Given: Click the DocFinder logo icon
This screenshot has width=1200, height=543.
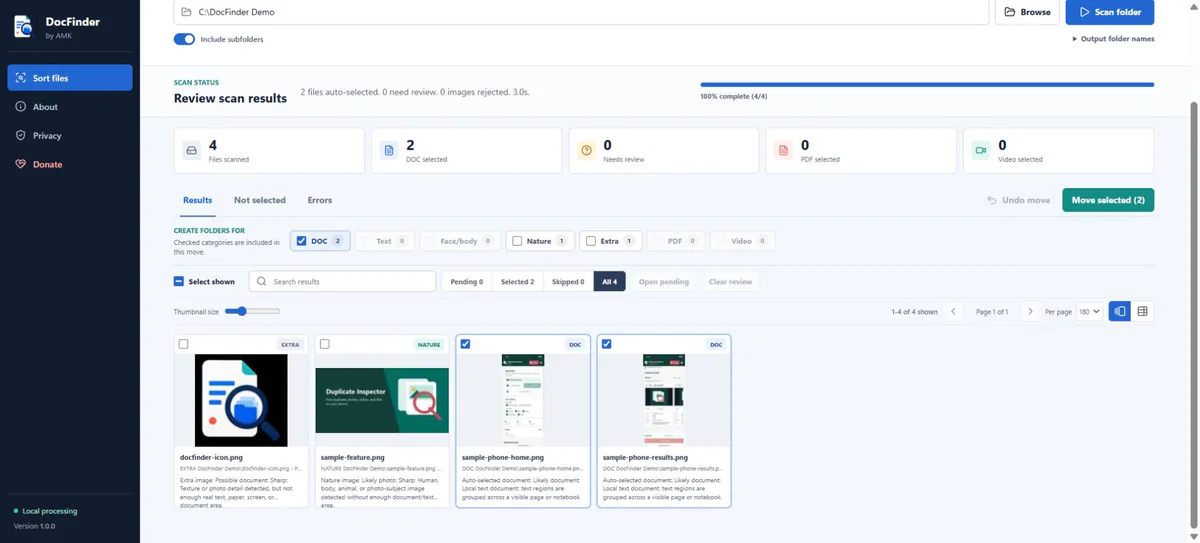Looking at the screenshot, I should 23,27.
